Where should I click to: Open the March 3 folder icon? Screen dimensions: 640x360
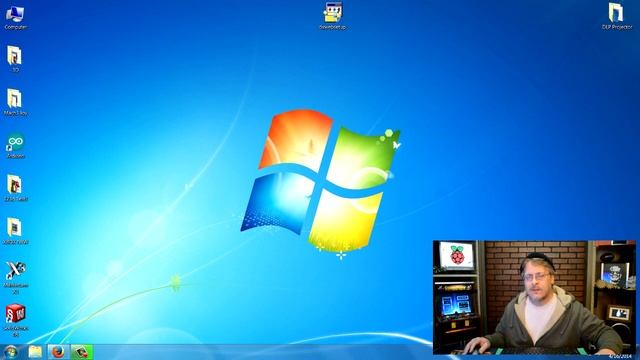pos(15,102)
